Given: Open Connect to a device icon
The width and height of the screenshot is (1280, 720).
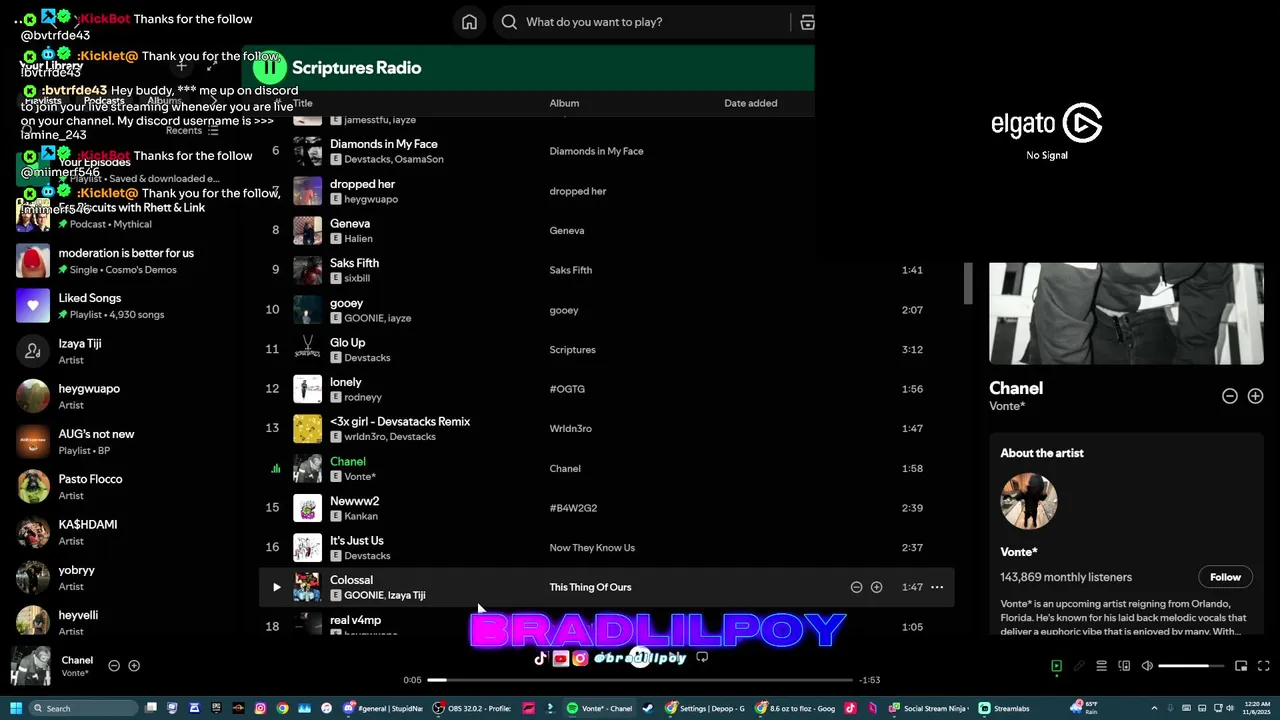Looking at the screenshot, I should pyautogui.click(x=1124, y=666).
